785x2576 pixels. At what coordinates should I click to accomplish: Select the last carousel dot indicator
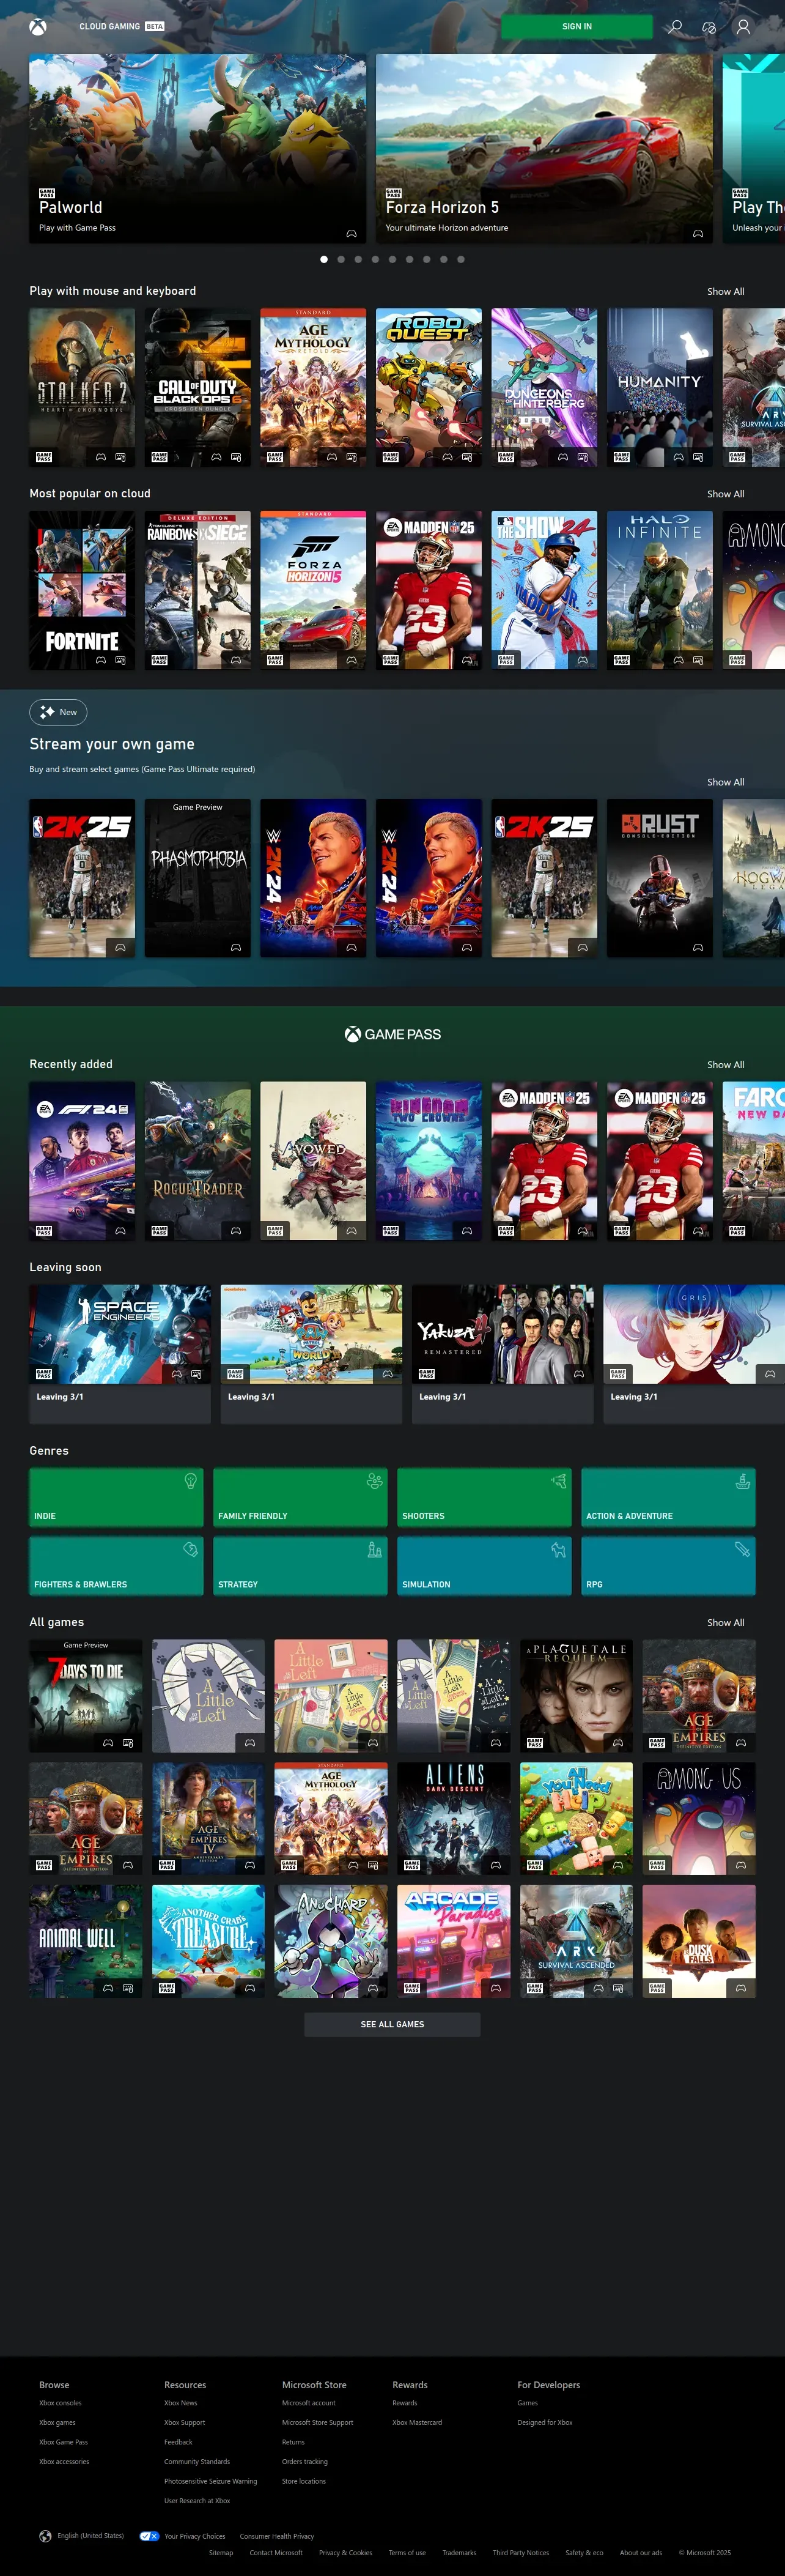pos(461,259)
